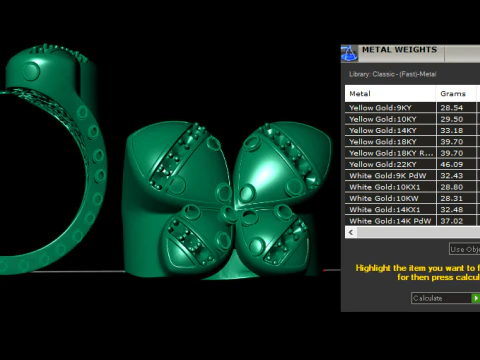This screenshot has height=360, width=480.
Task: Click the 46.09 grams value
Action: (x=452, y=164)
